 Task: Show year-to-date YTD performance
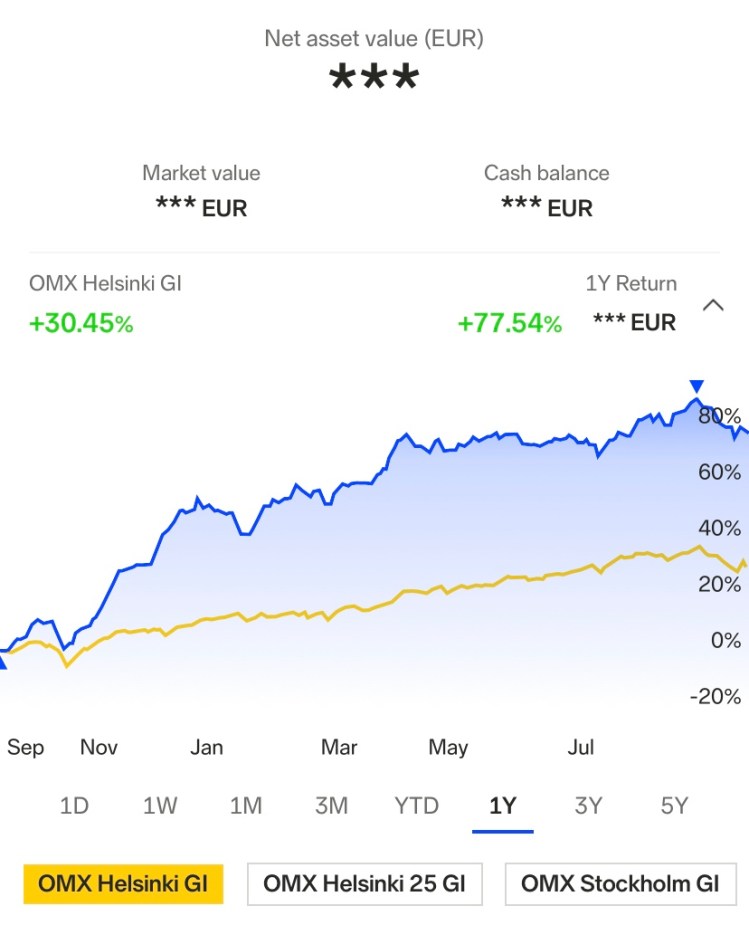[416, 805]
